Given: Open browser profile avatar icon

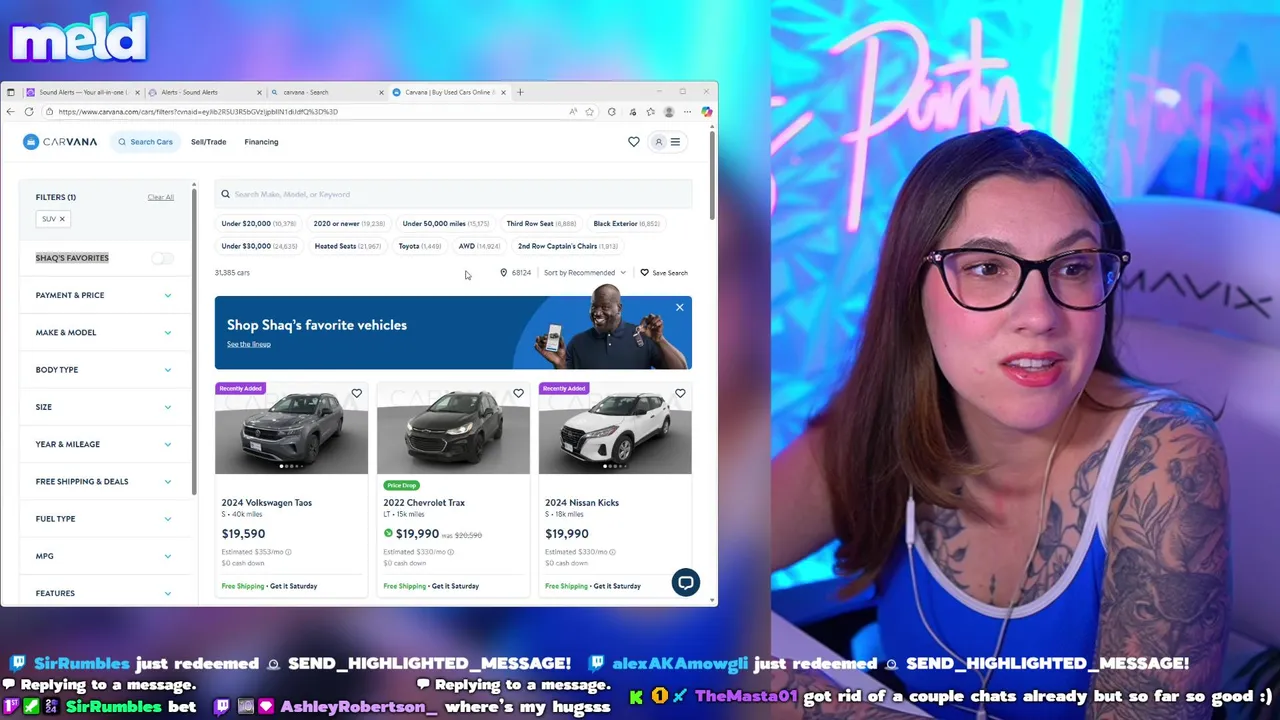Looking at the screenshot, I should [x=669, y=112].
